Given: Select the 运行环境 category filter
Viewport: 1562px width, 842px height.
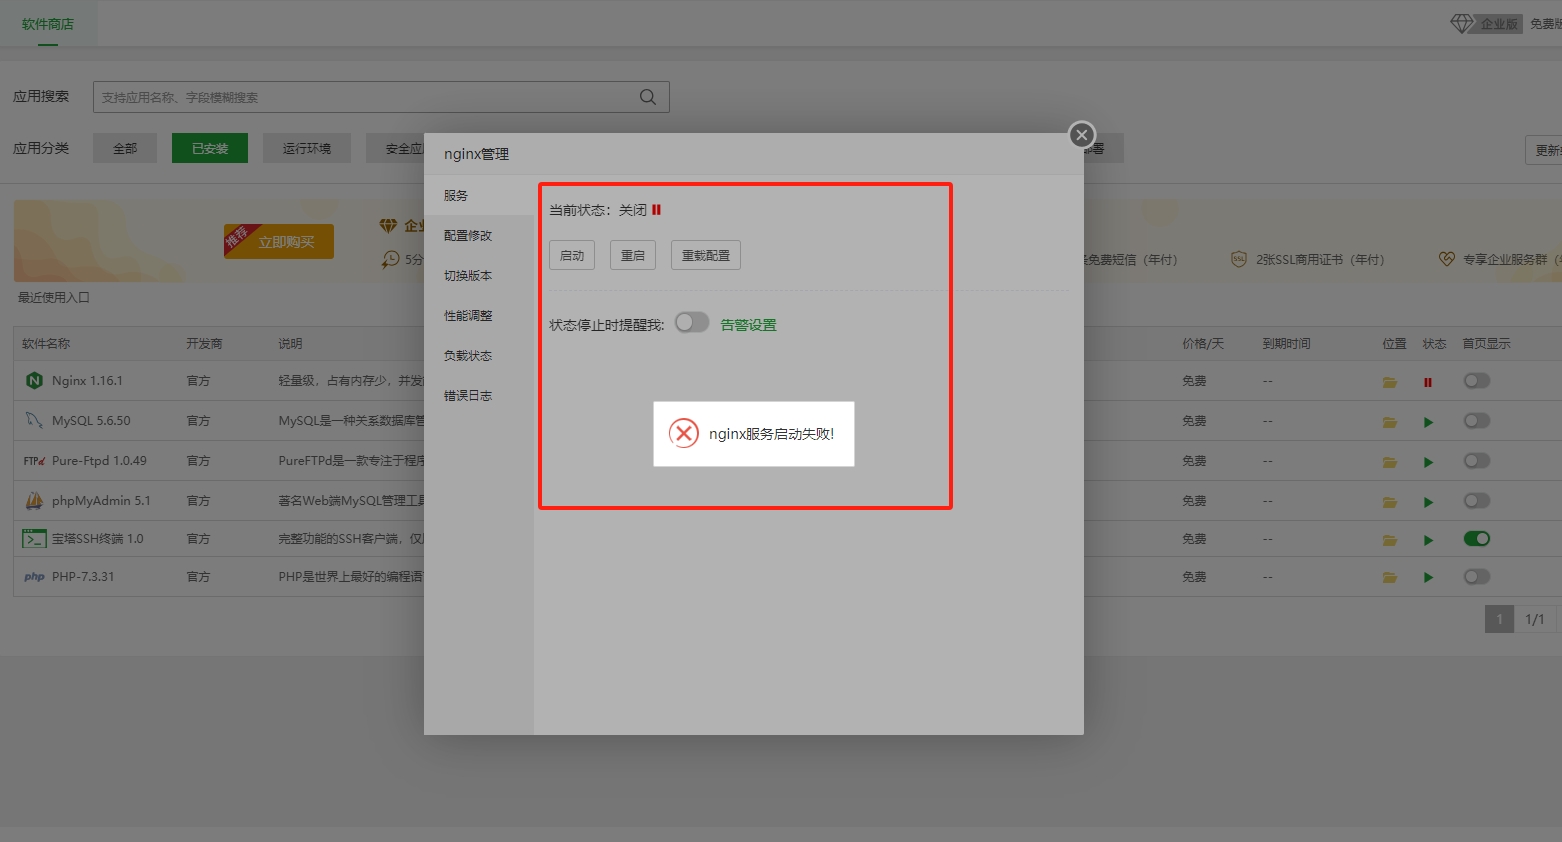Looking at the screenshot, I should (306, 148).
